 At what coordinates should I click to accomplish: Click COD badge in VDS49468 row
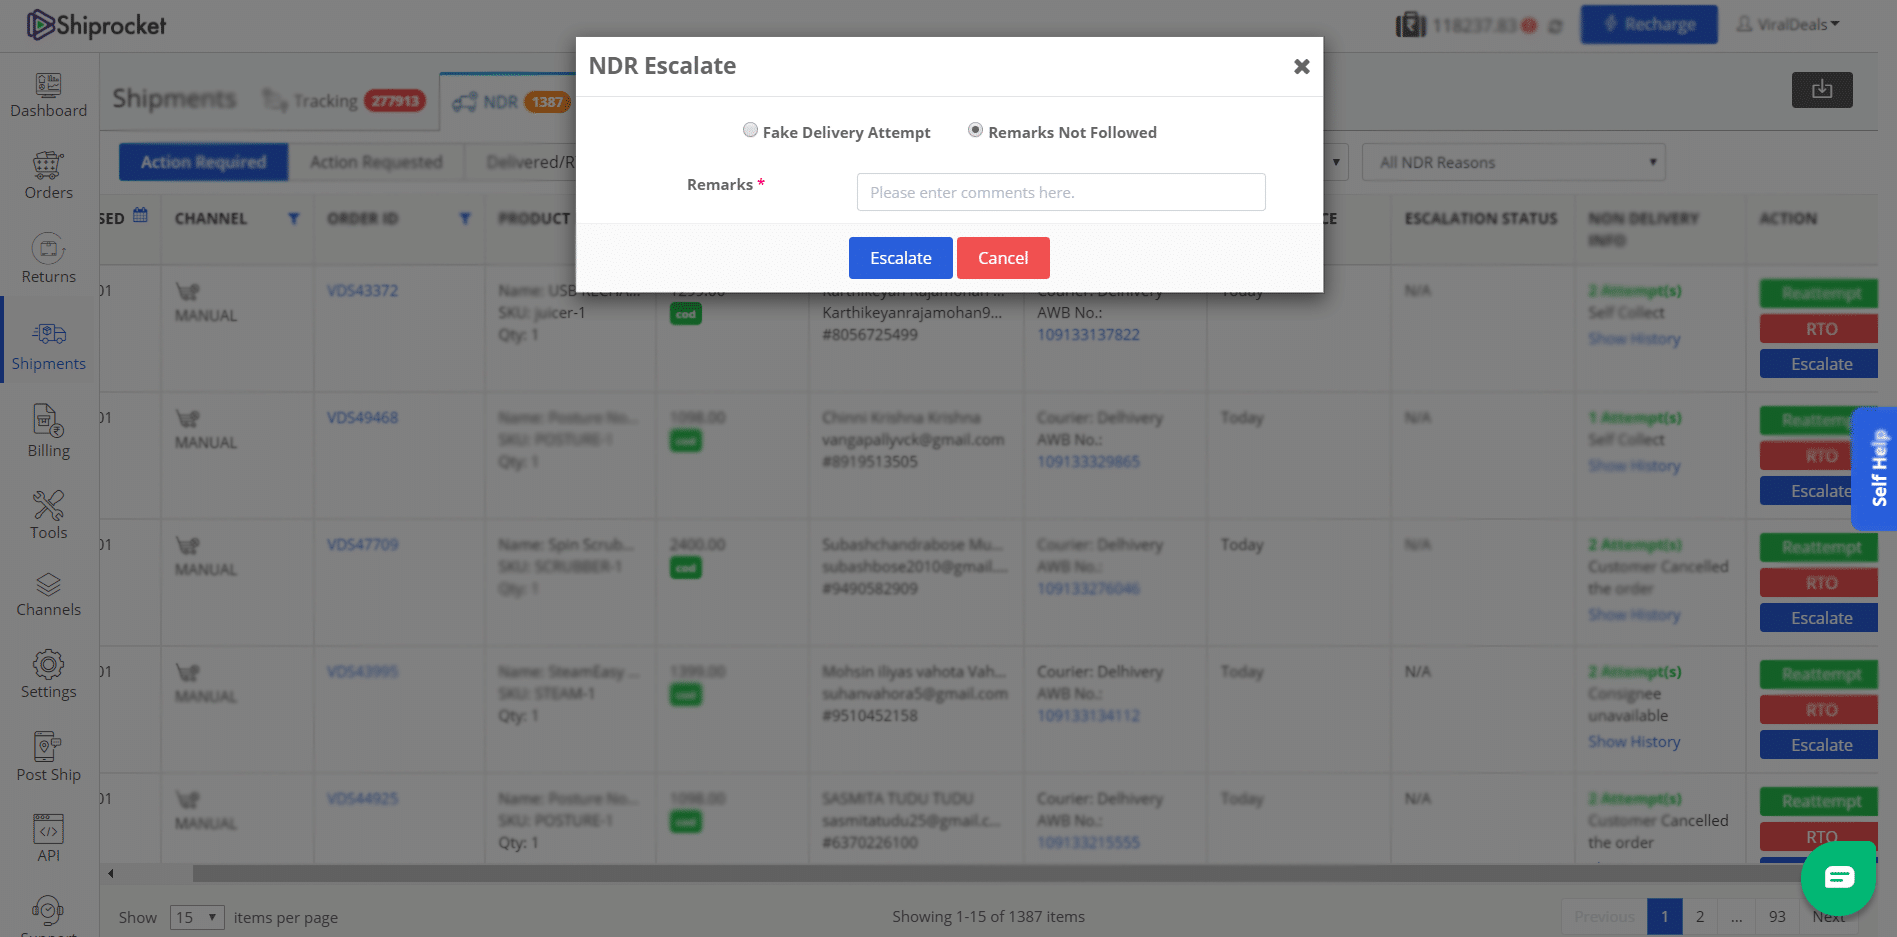[x=685, y=441]
